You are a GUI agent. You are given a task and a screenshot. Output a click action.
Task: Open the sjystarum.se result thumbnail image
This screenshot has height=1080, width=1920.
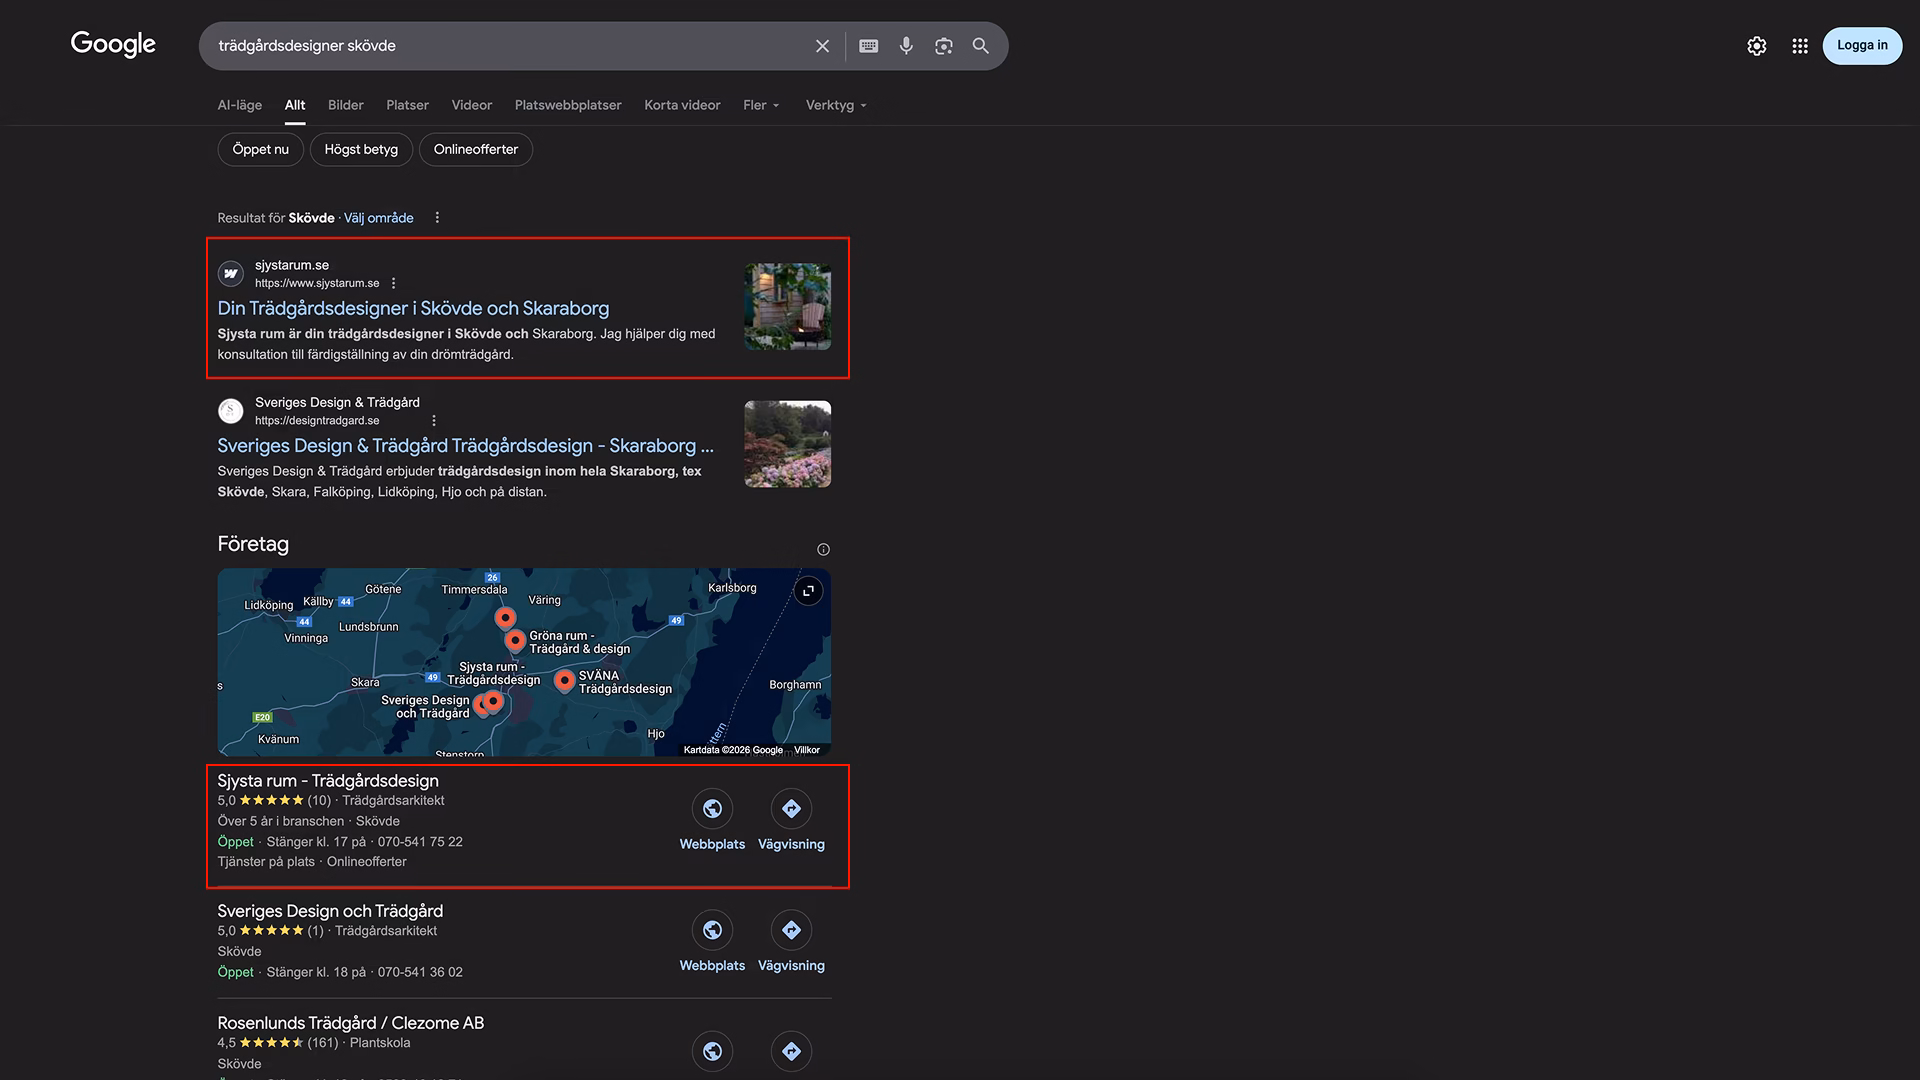788,306
